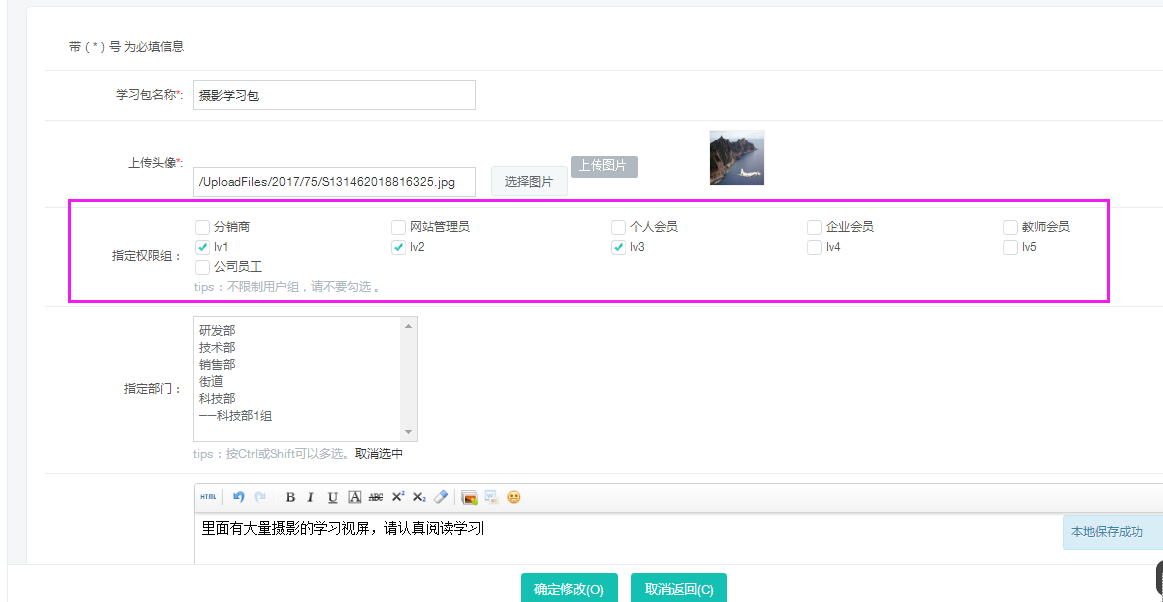Image resolution: width=1163 pixels, height=602 pixels.
Task: Click the 选择图片 button
Action: [529, 182]
